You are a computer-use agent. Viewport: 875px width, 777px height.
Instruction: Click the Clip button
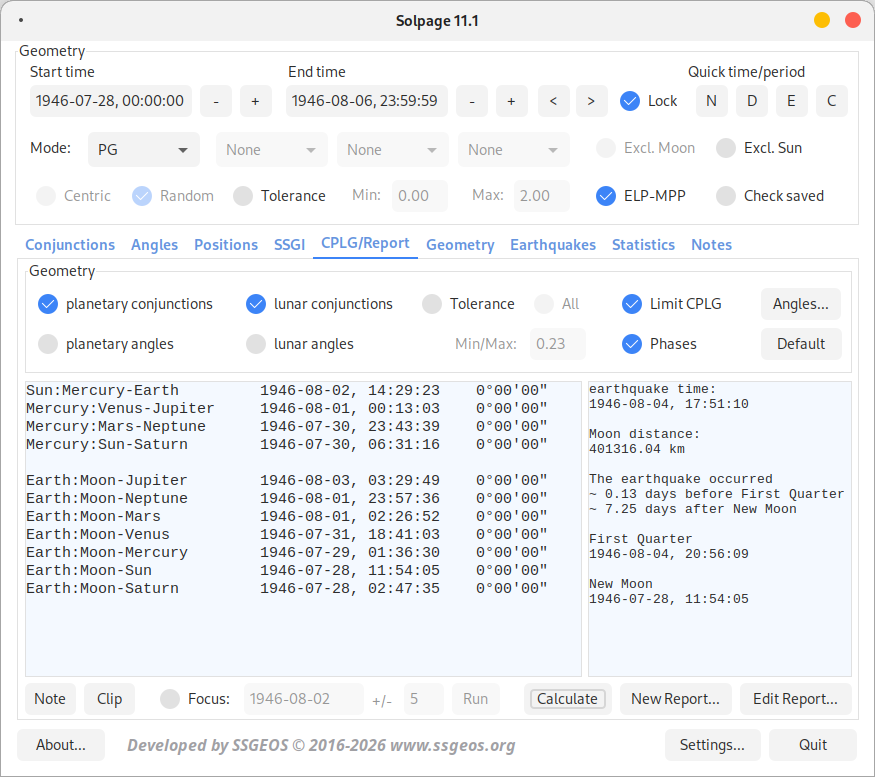click(109, 699)
